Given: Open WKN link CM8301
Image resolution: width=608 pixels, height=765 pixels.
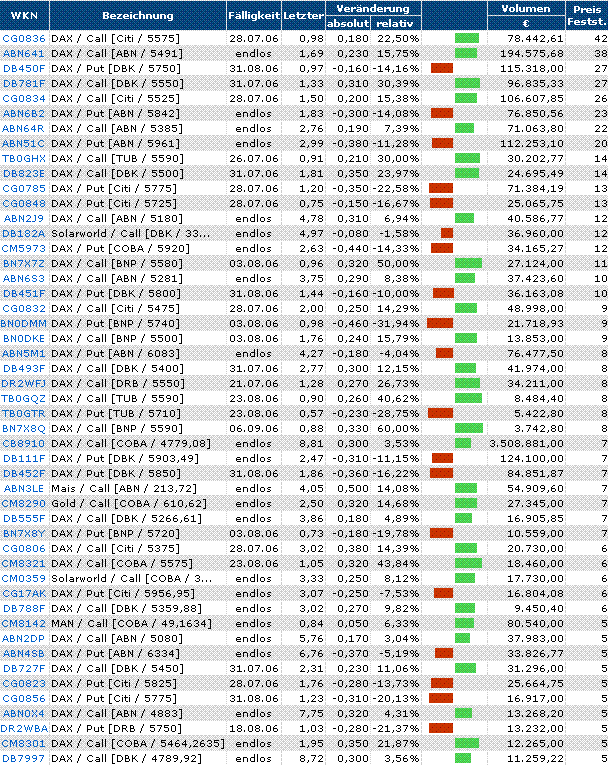Looking at the screenshot, I should pos(24,744).
